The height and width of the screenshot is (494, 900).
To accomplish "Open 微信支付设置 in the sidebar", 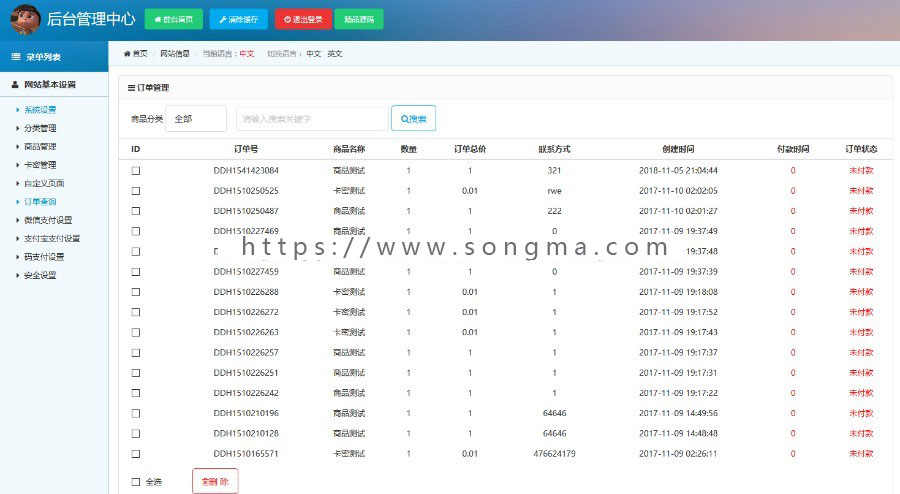I will coord(48,220).
